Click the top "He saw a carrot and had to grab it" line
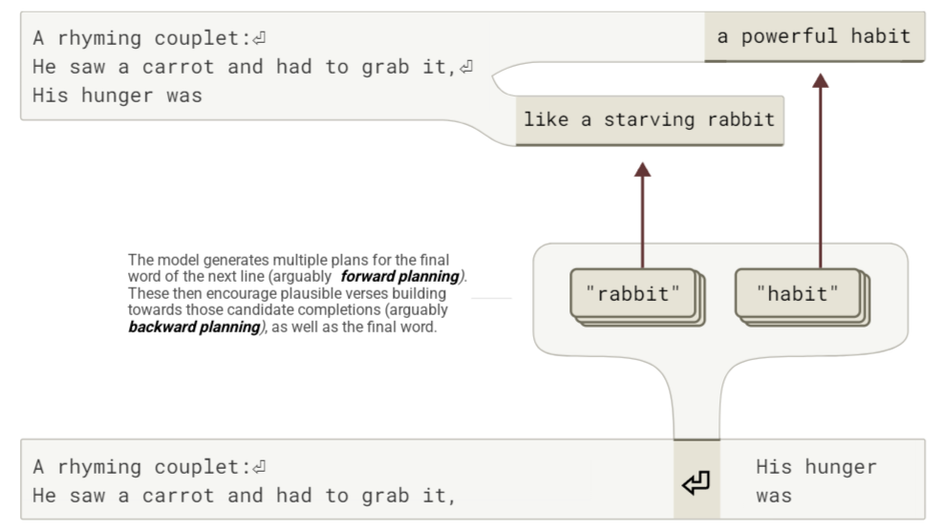This screenshot has width=944, height=531. 244,67
